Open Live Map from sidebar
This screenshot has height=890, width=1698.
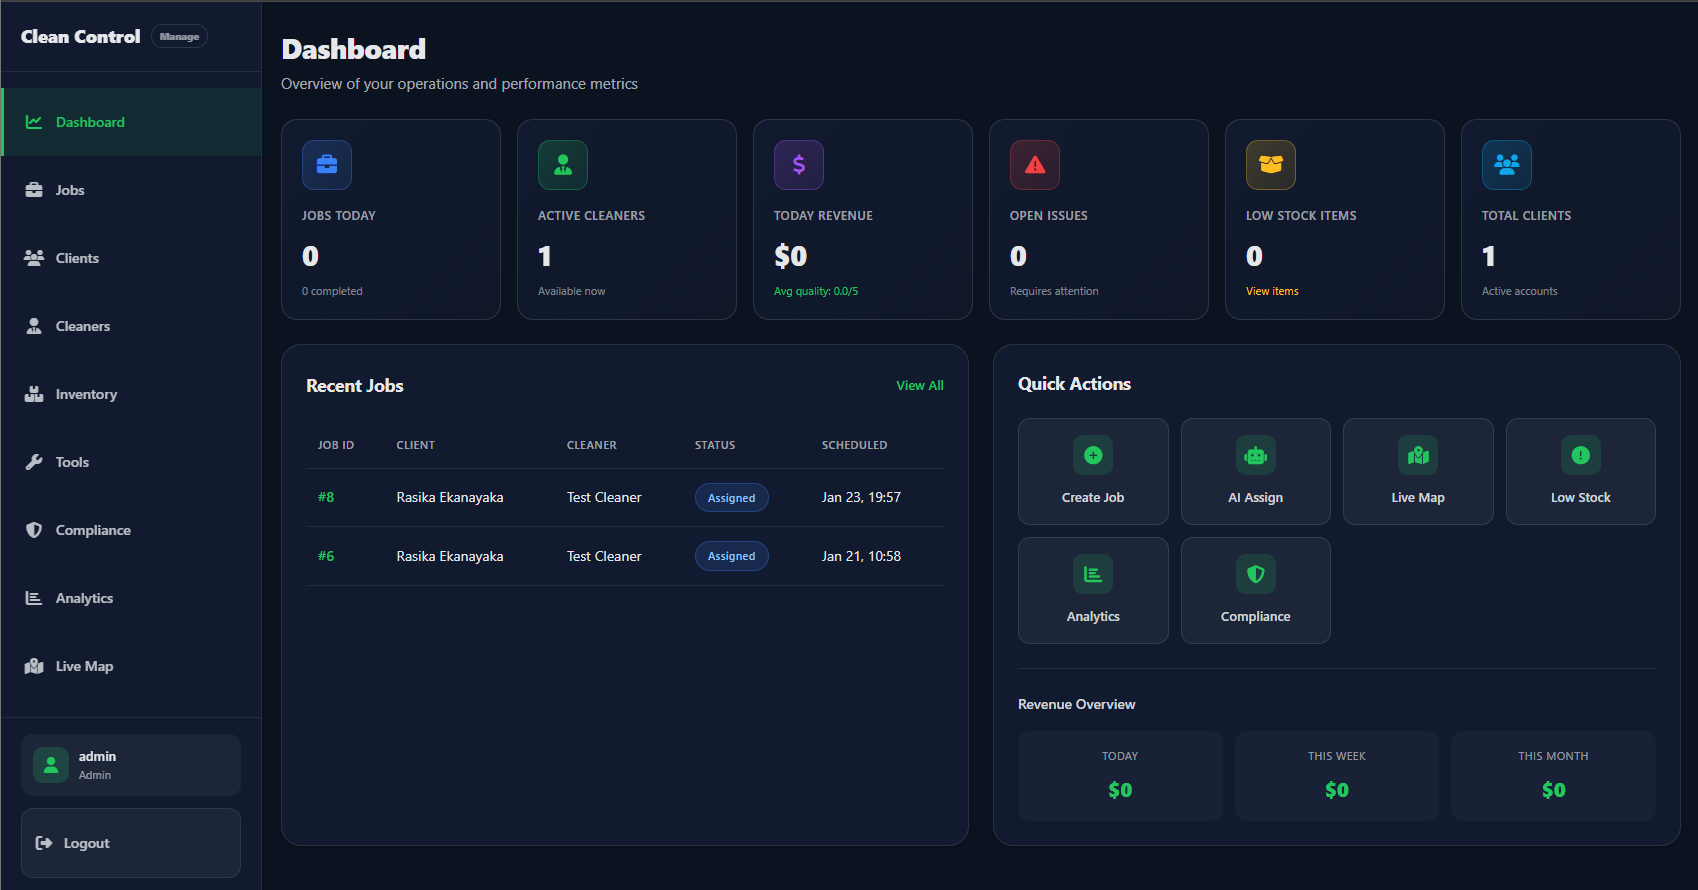click(x=131, y=666)
